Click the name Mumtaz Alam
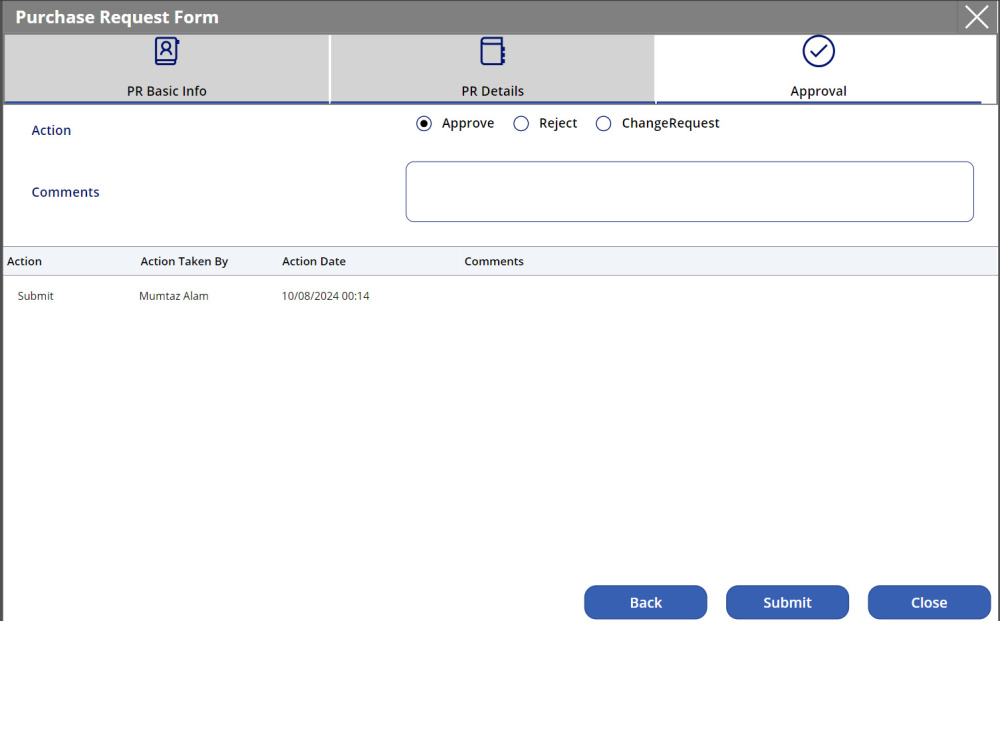 (x=173, y=296)
